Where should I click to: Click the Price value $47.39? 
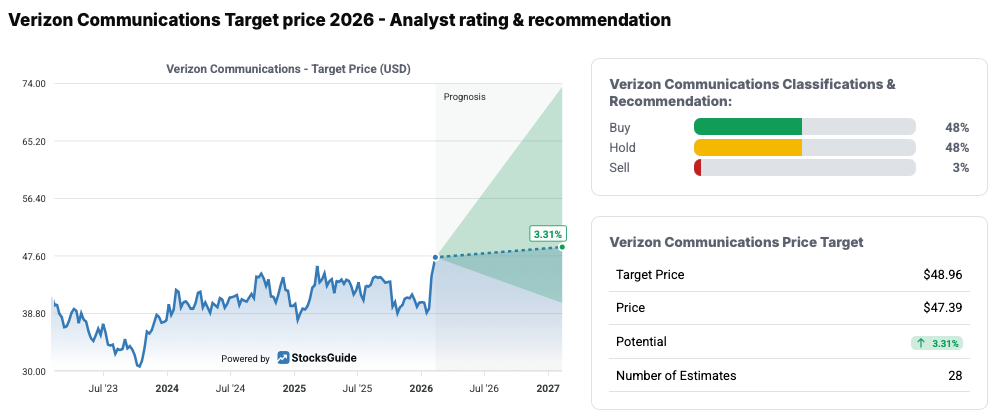(x=943, y=308)
